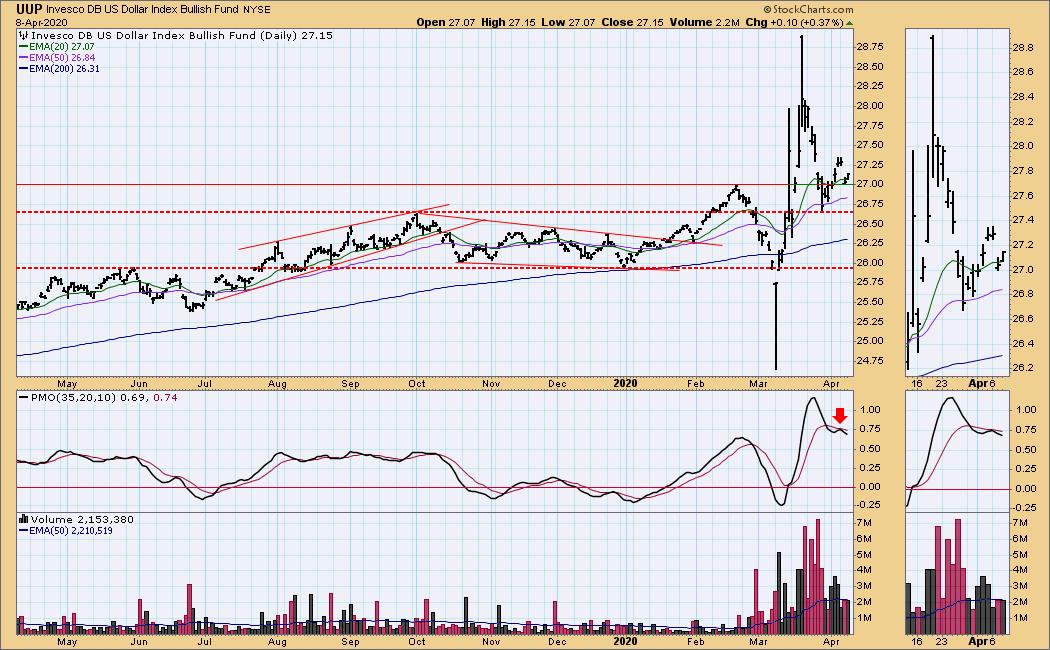The height and width of the screenshot is (650, 1050).
Task: Click the 27.50 price axis label
Action: coord(869,145)
